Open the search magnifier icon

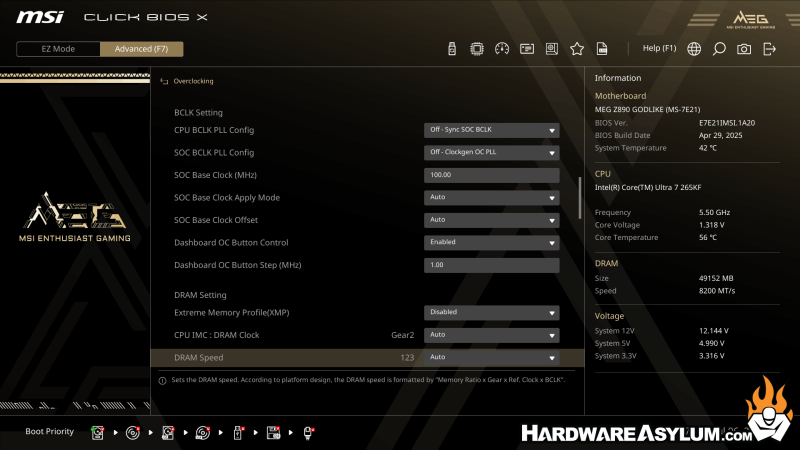[x=719, y=49]
